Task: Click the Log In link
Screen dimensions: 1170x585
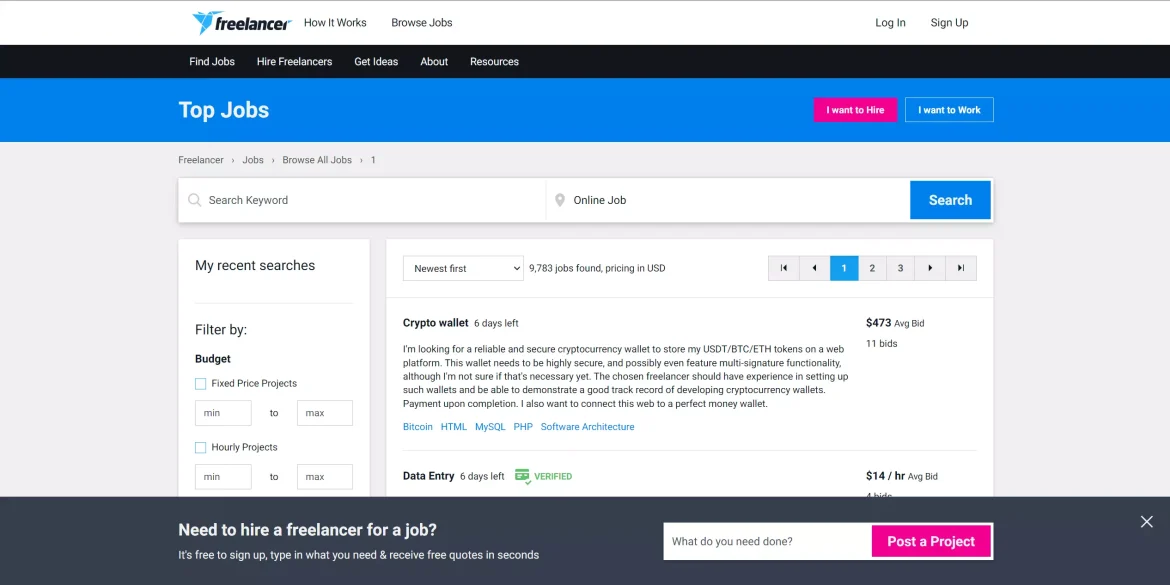Action: click(890, 22)
